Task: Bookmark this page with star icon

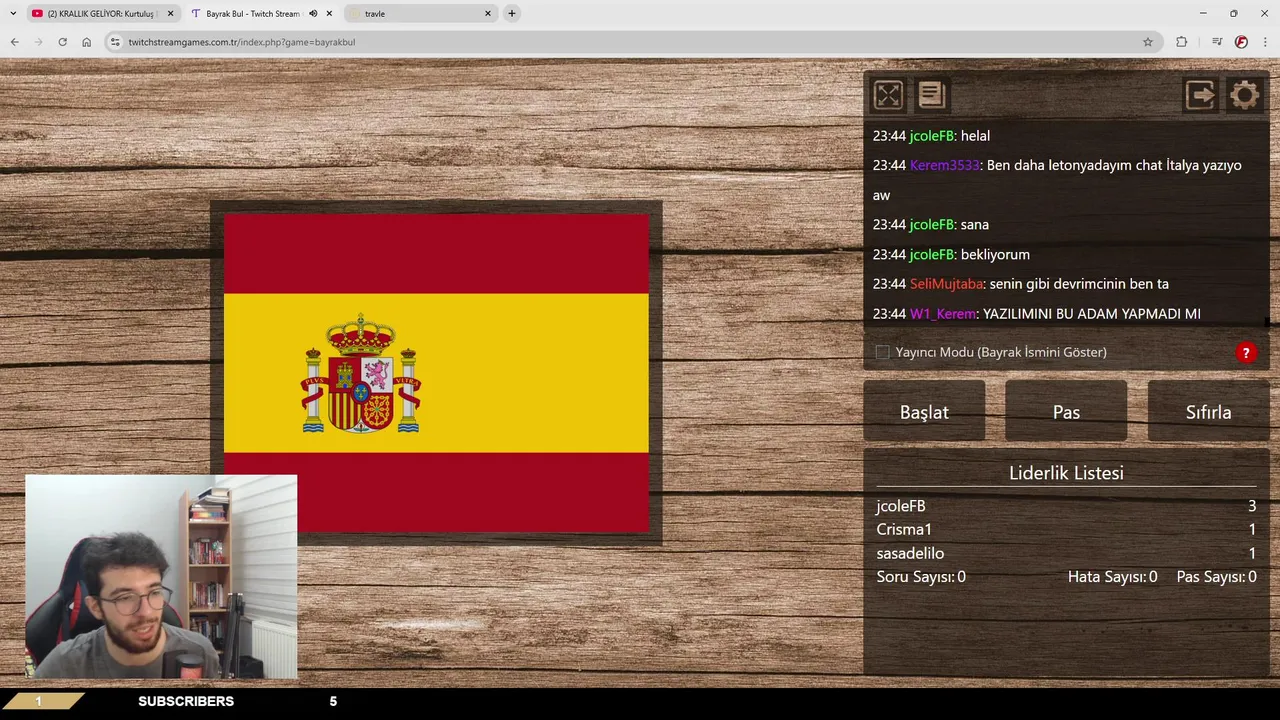Action: click(x=1148, y=42)
